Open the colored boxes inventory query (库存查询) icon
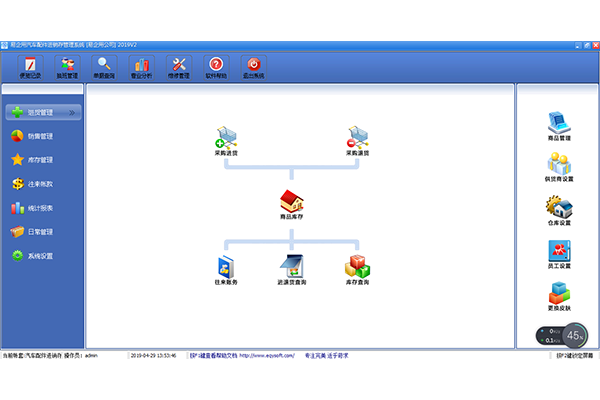The image size is (600, 400). pyautogui.click(x=357, y=270)
